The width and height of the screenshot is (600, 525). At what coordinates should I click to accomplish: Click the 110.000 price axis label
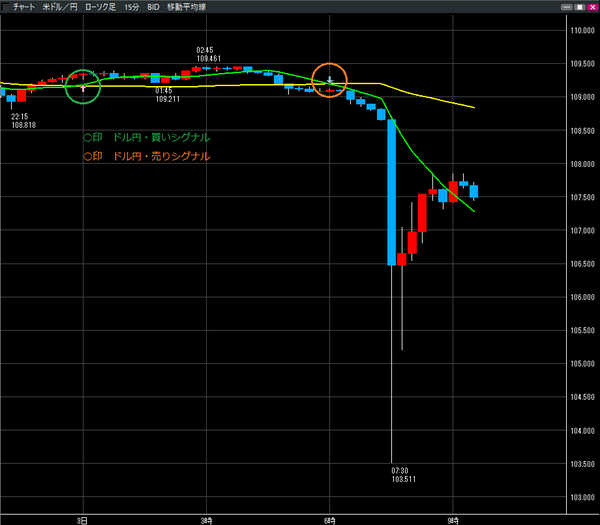coord(582,31)
